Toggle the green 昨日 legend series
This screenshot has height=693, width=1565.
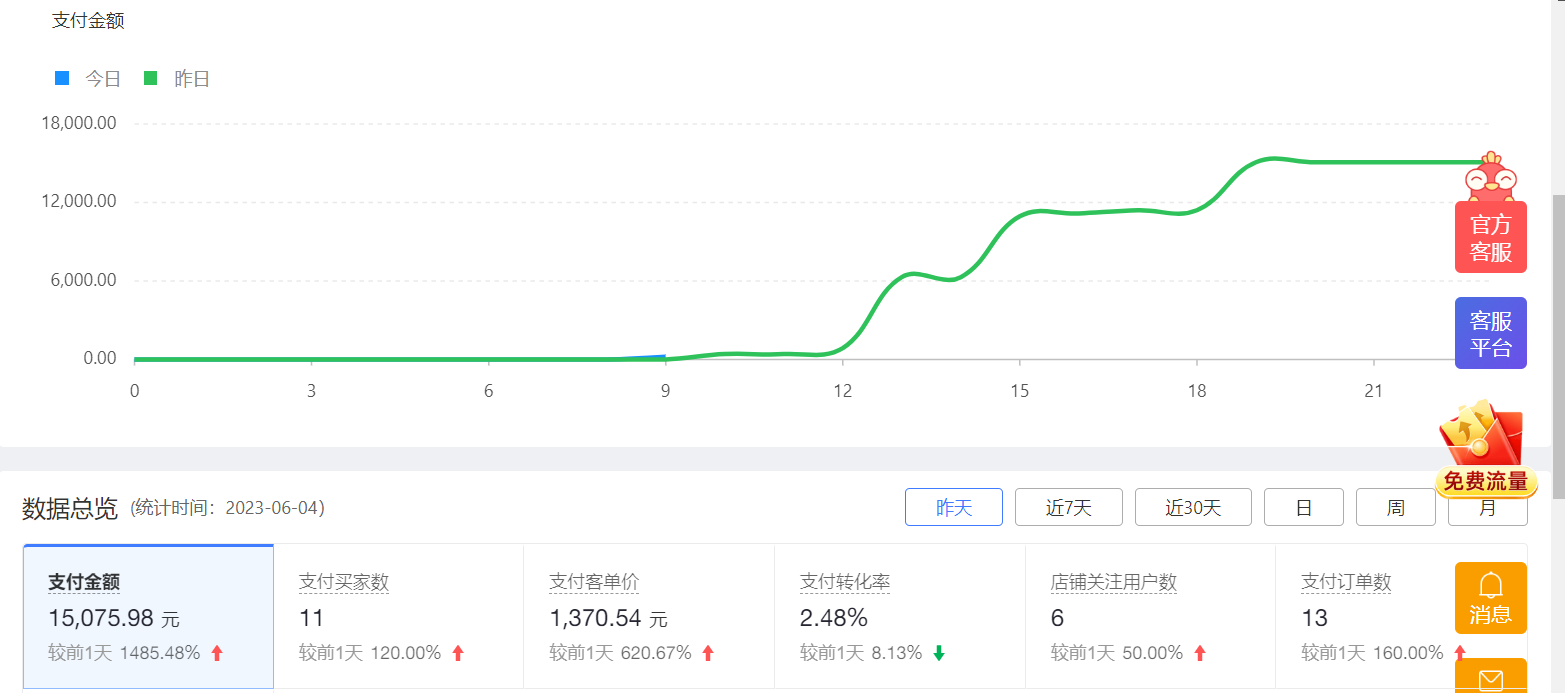[177, 79]
